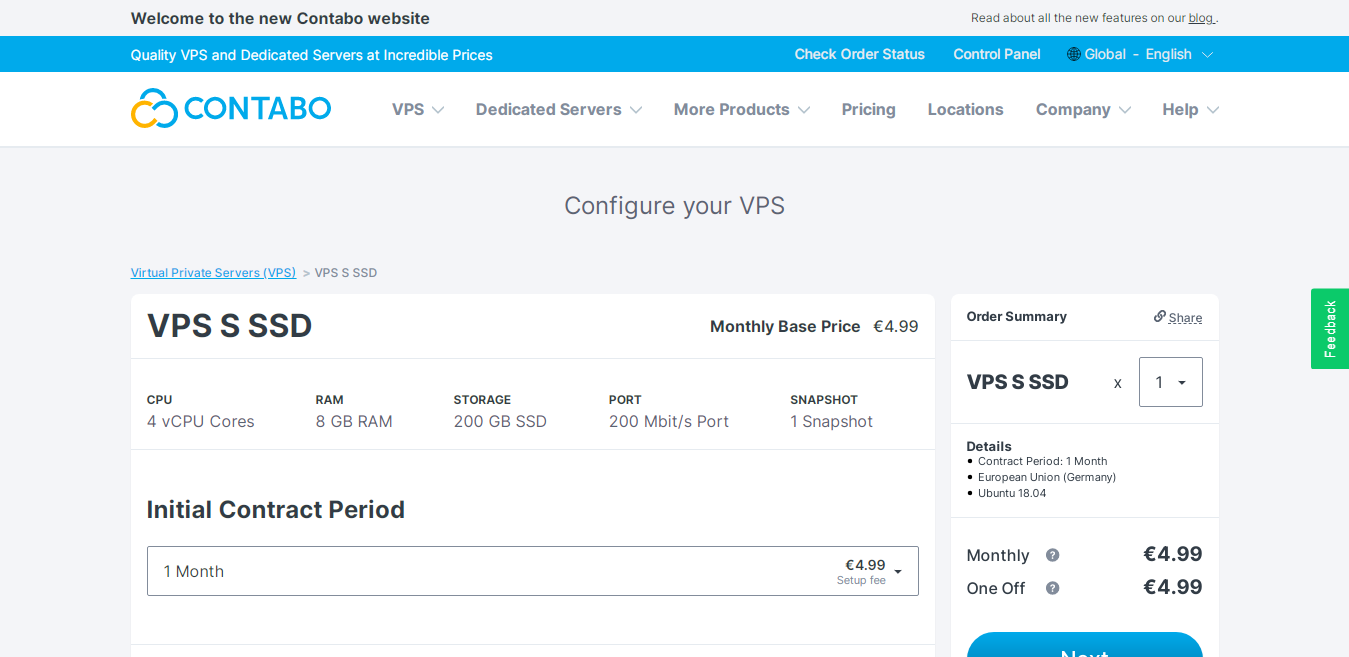
Task: Click 'Contract Period: 1 Month' detail
Action: [1042, 462]
